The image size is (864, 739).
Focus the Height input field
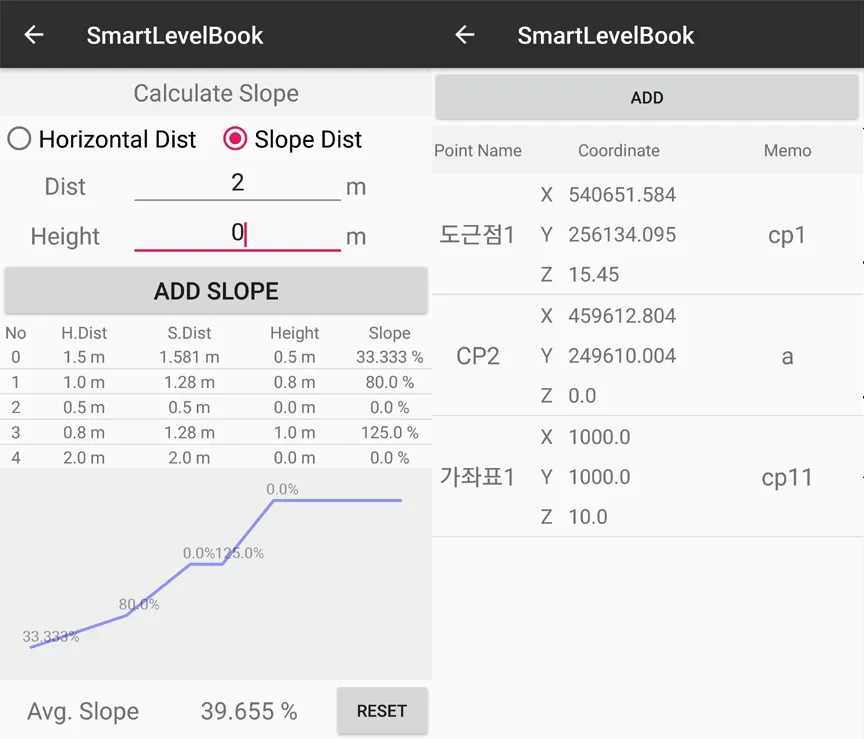pyautogui.click(x=237, y=234)
